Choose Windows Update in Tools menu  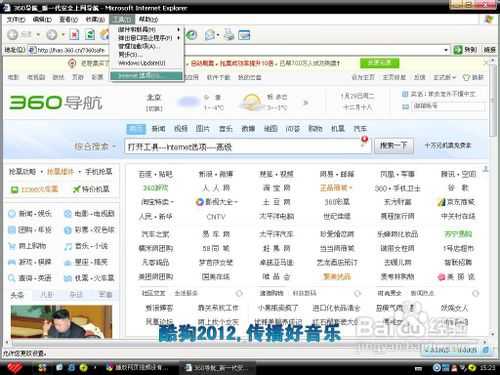147,63
